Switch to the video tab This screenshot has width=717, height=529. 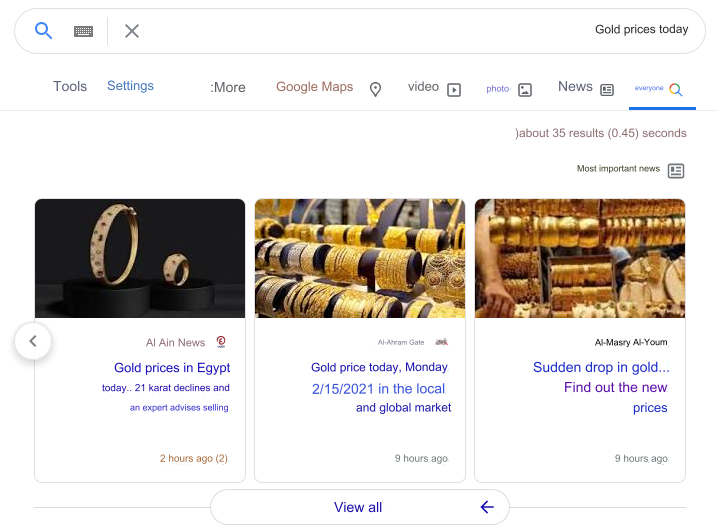coord(423,86)
